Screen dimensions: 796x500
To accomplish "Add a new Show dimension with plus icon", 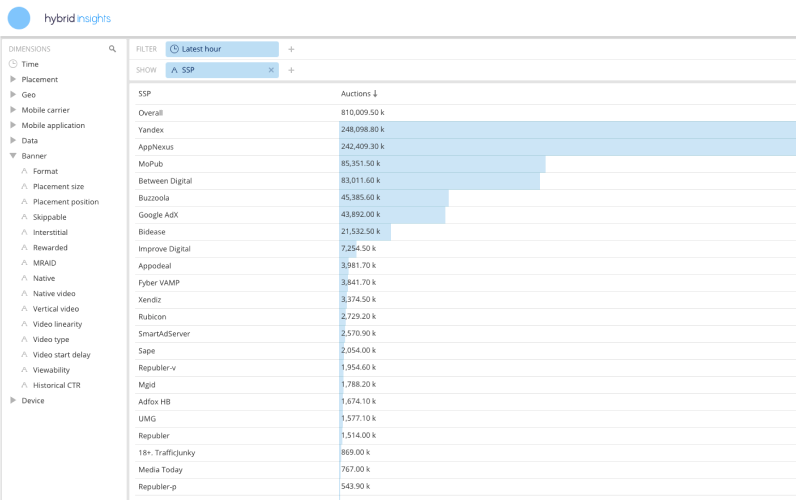I will click(x=291, y=70).
